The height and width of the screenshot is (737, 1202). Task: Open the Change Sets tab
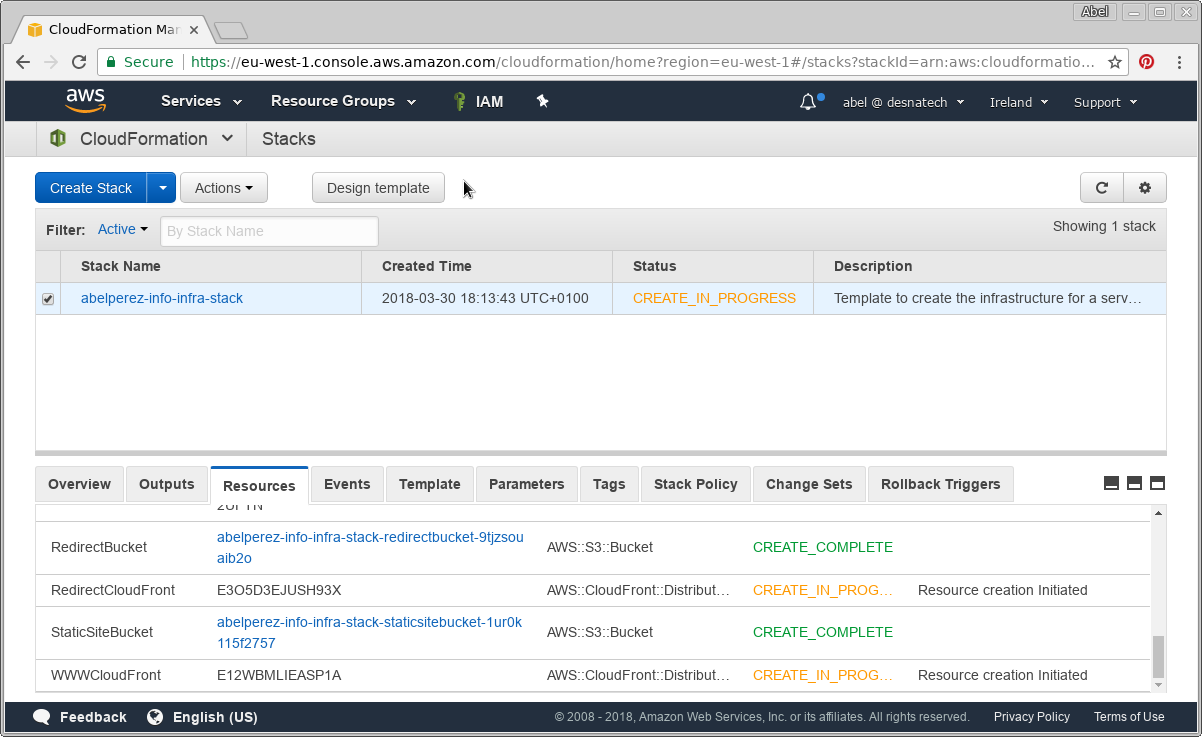[x=809, y=484]
